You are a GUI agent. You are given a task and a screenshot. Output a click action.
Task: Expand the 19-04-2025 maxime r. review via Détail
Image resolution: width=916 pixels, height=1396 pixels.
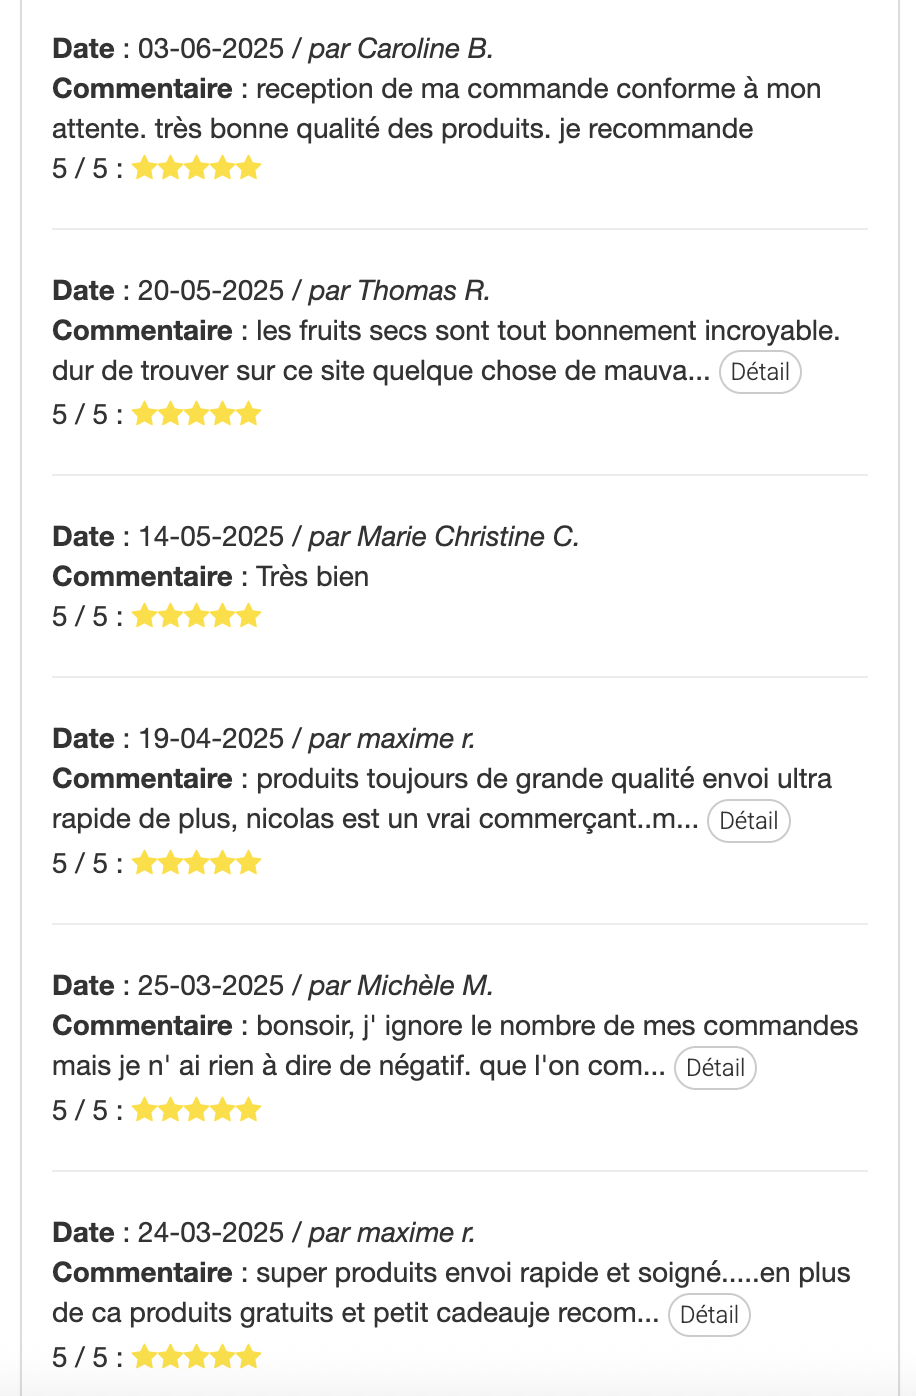tap(748, 821)
